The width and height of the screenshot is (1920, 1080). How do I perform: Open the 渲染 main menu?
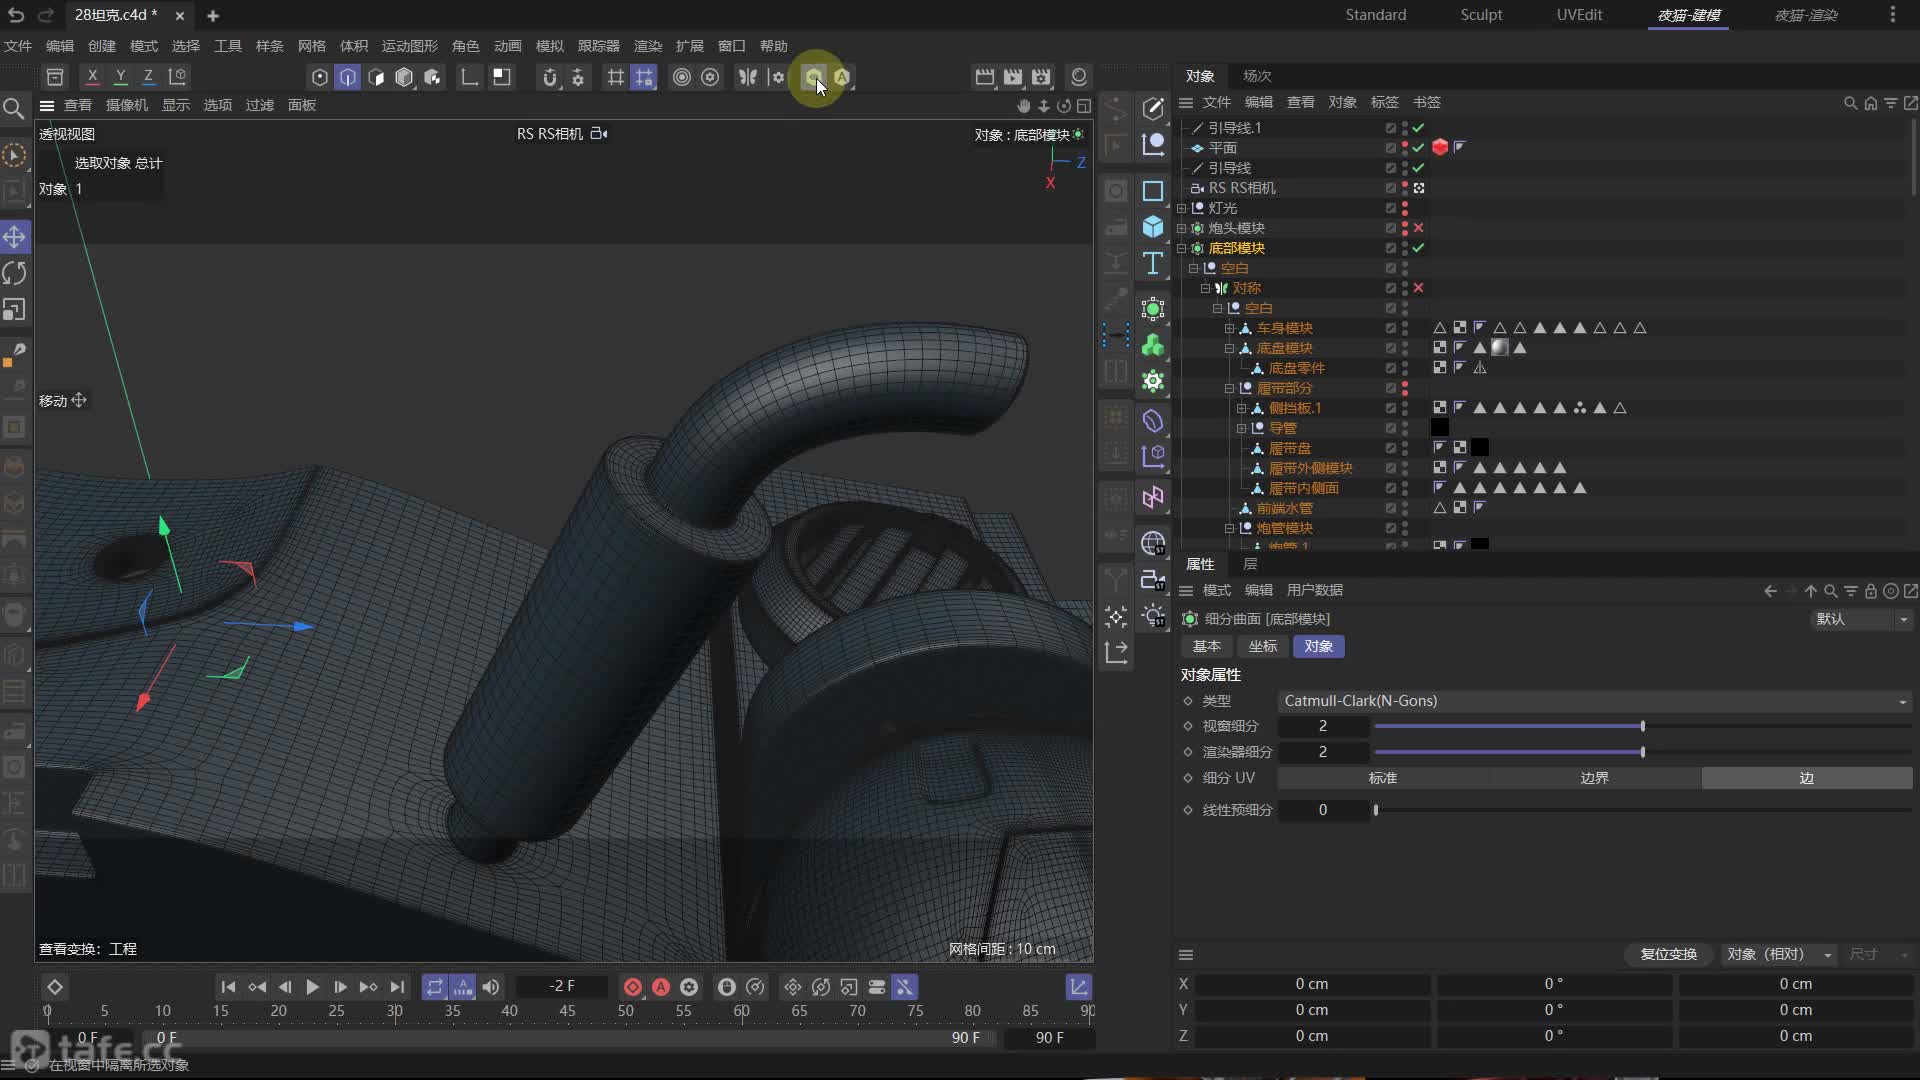(x=647, y=46)
